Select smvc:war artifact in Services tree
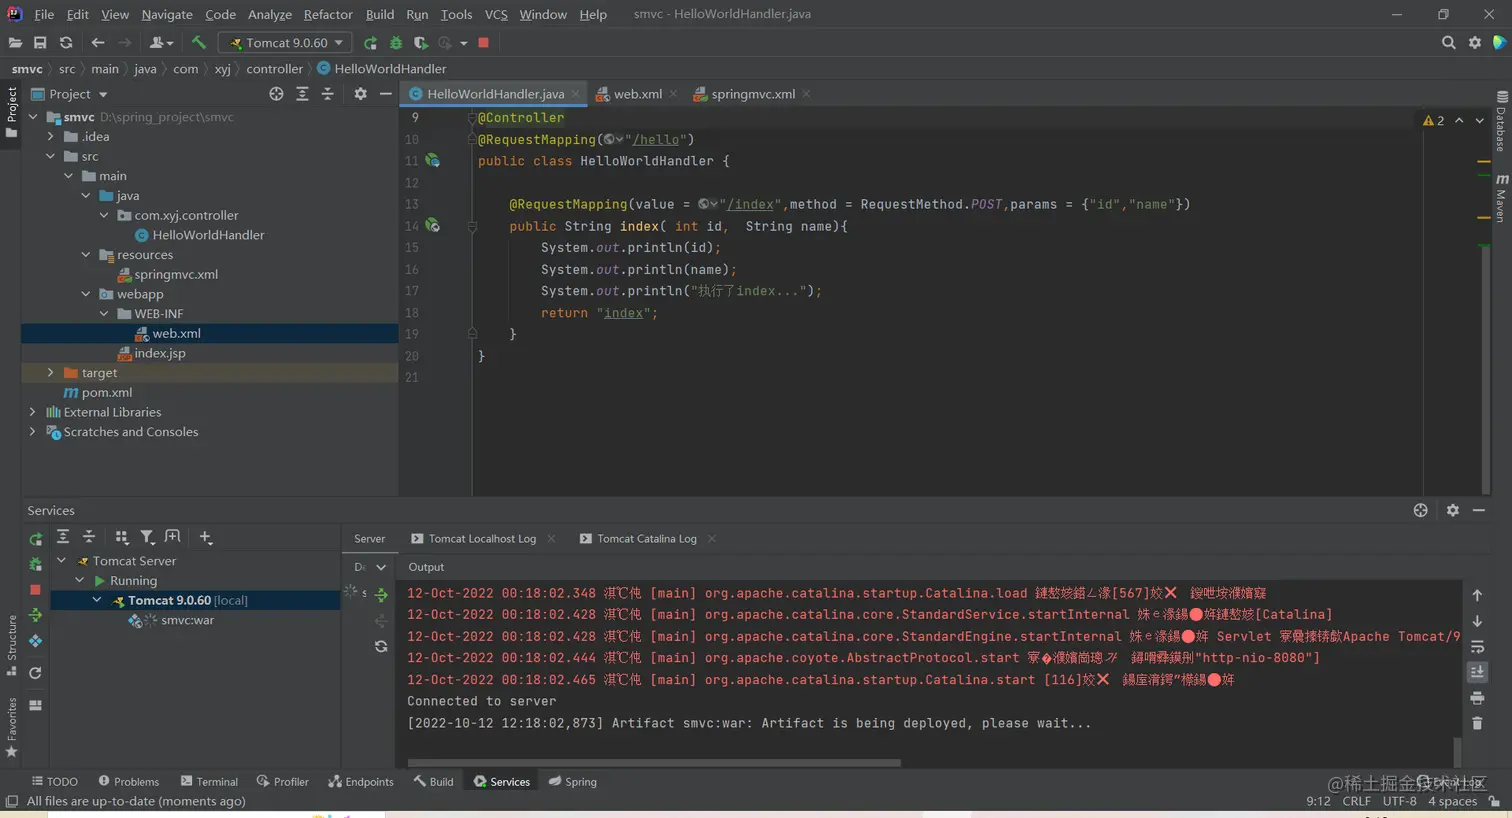Viewport: 1512px width, 818px height. (x=187, y=620)
